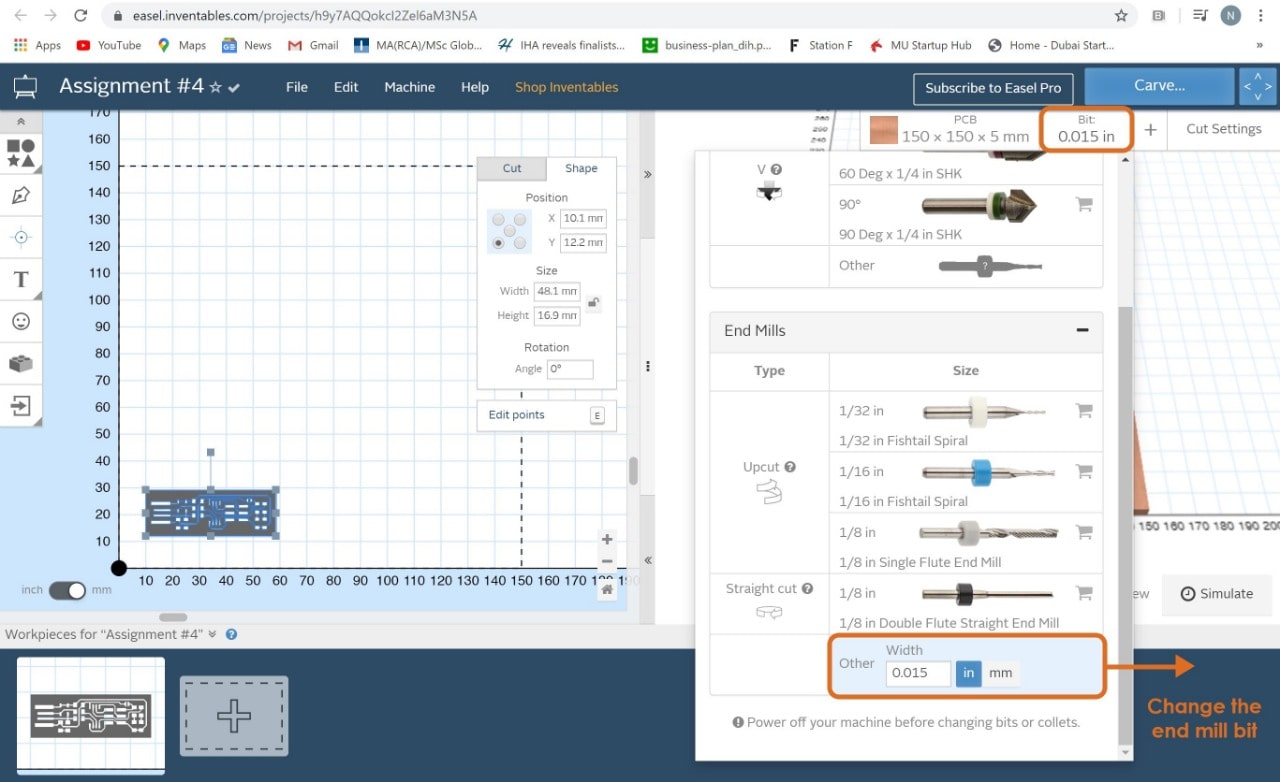This screenshot has width=1280, height=782.
Task: Select the circular target tool in left toolbar
Action: click(x=21, y=238)
